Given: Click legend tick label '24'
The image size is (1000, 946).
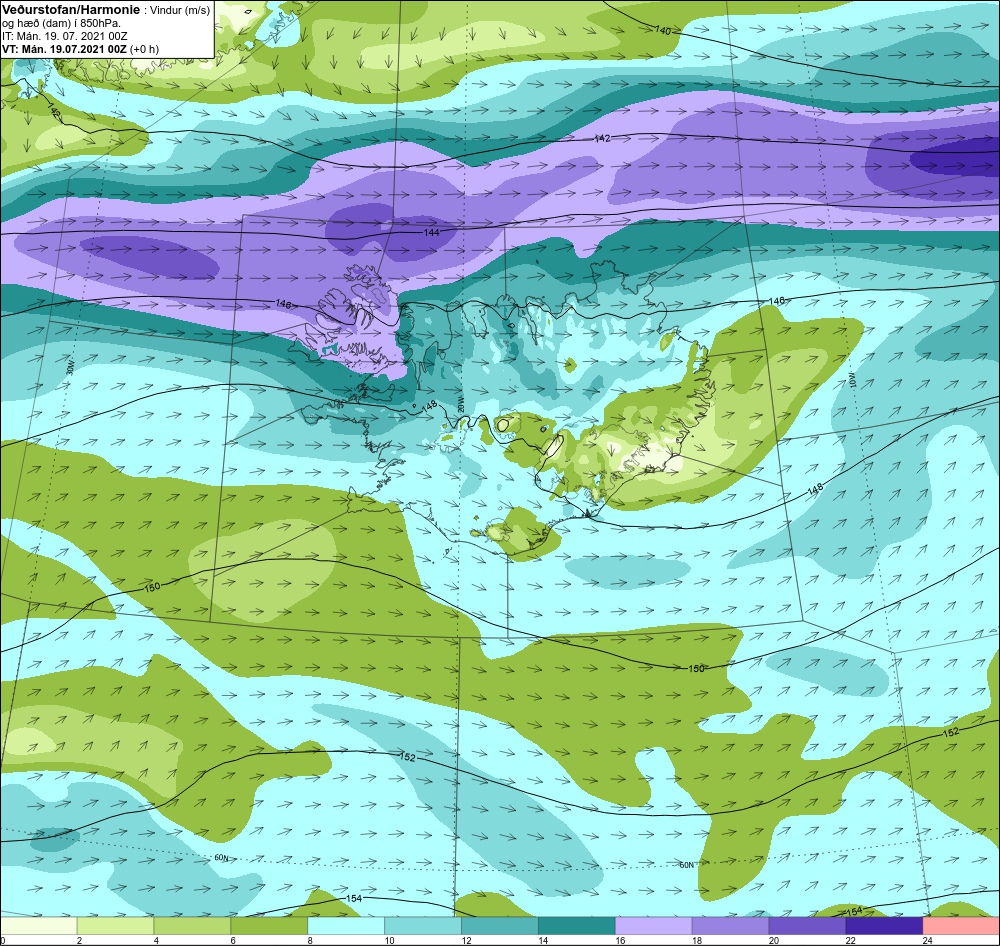Looking at the screenshot, I should (927, 940).
